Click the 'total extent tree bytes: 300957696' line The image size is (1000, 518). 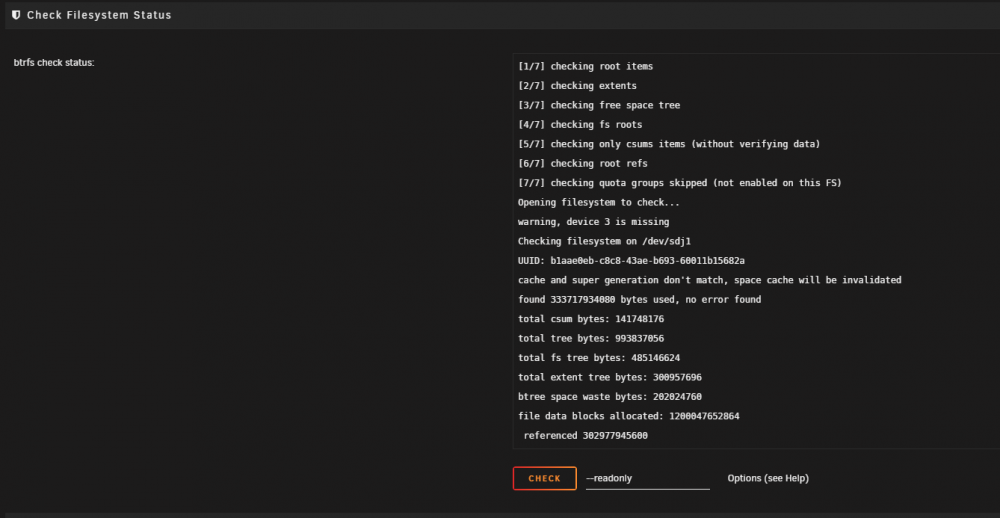coord(610,378)
